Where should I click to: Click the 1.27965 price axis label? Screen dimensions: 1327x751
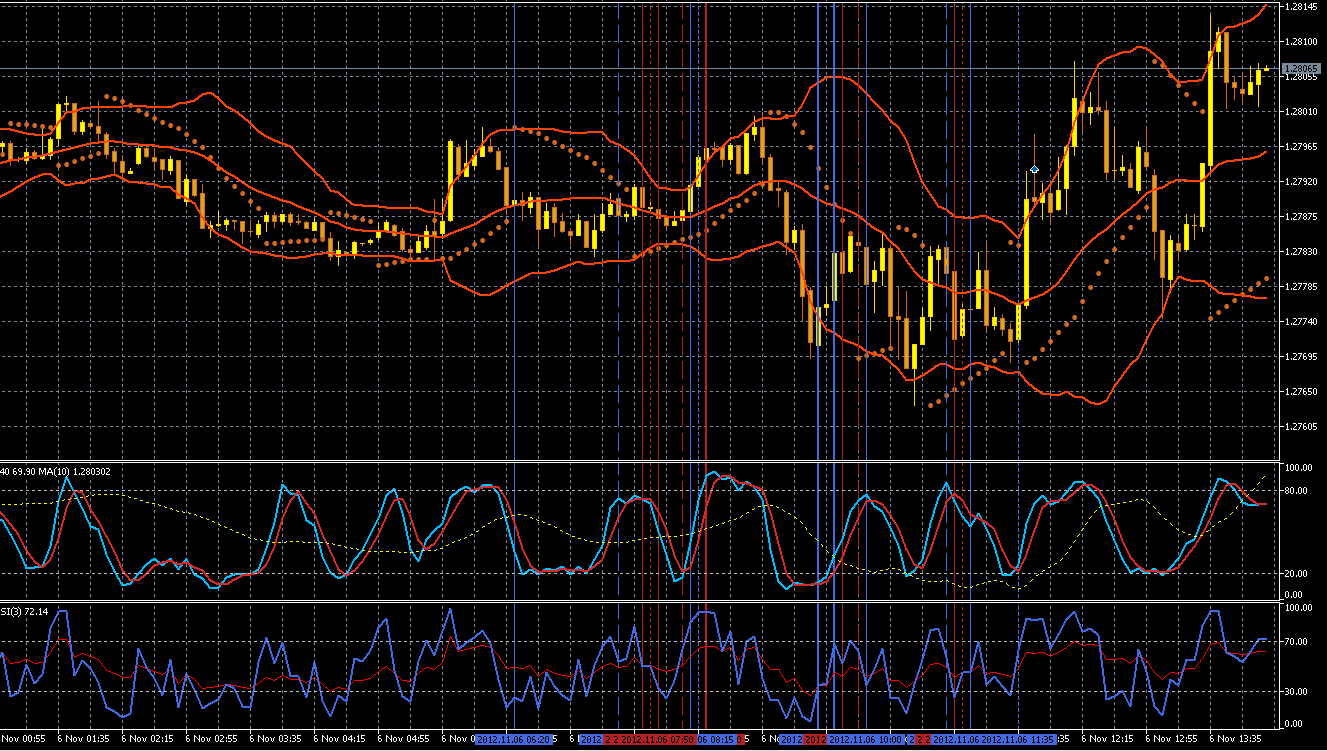click(x=1301, y=147)
